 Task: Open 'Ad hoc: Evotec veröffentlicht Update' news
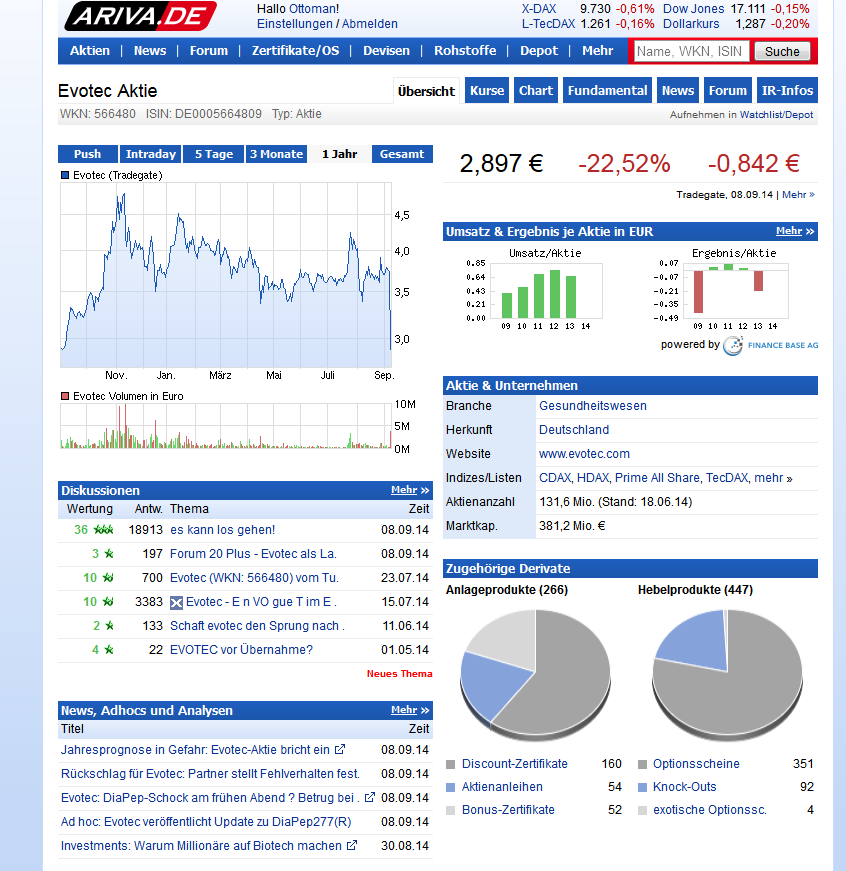coord(206,822)
